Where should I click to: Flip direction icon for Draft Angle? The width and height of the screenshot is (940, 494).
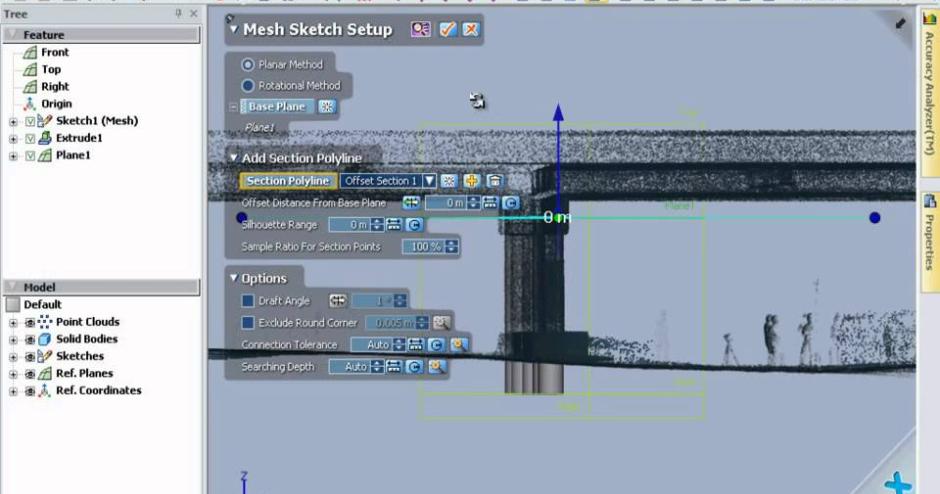point(338,301)
